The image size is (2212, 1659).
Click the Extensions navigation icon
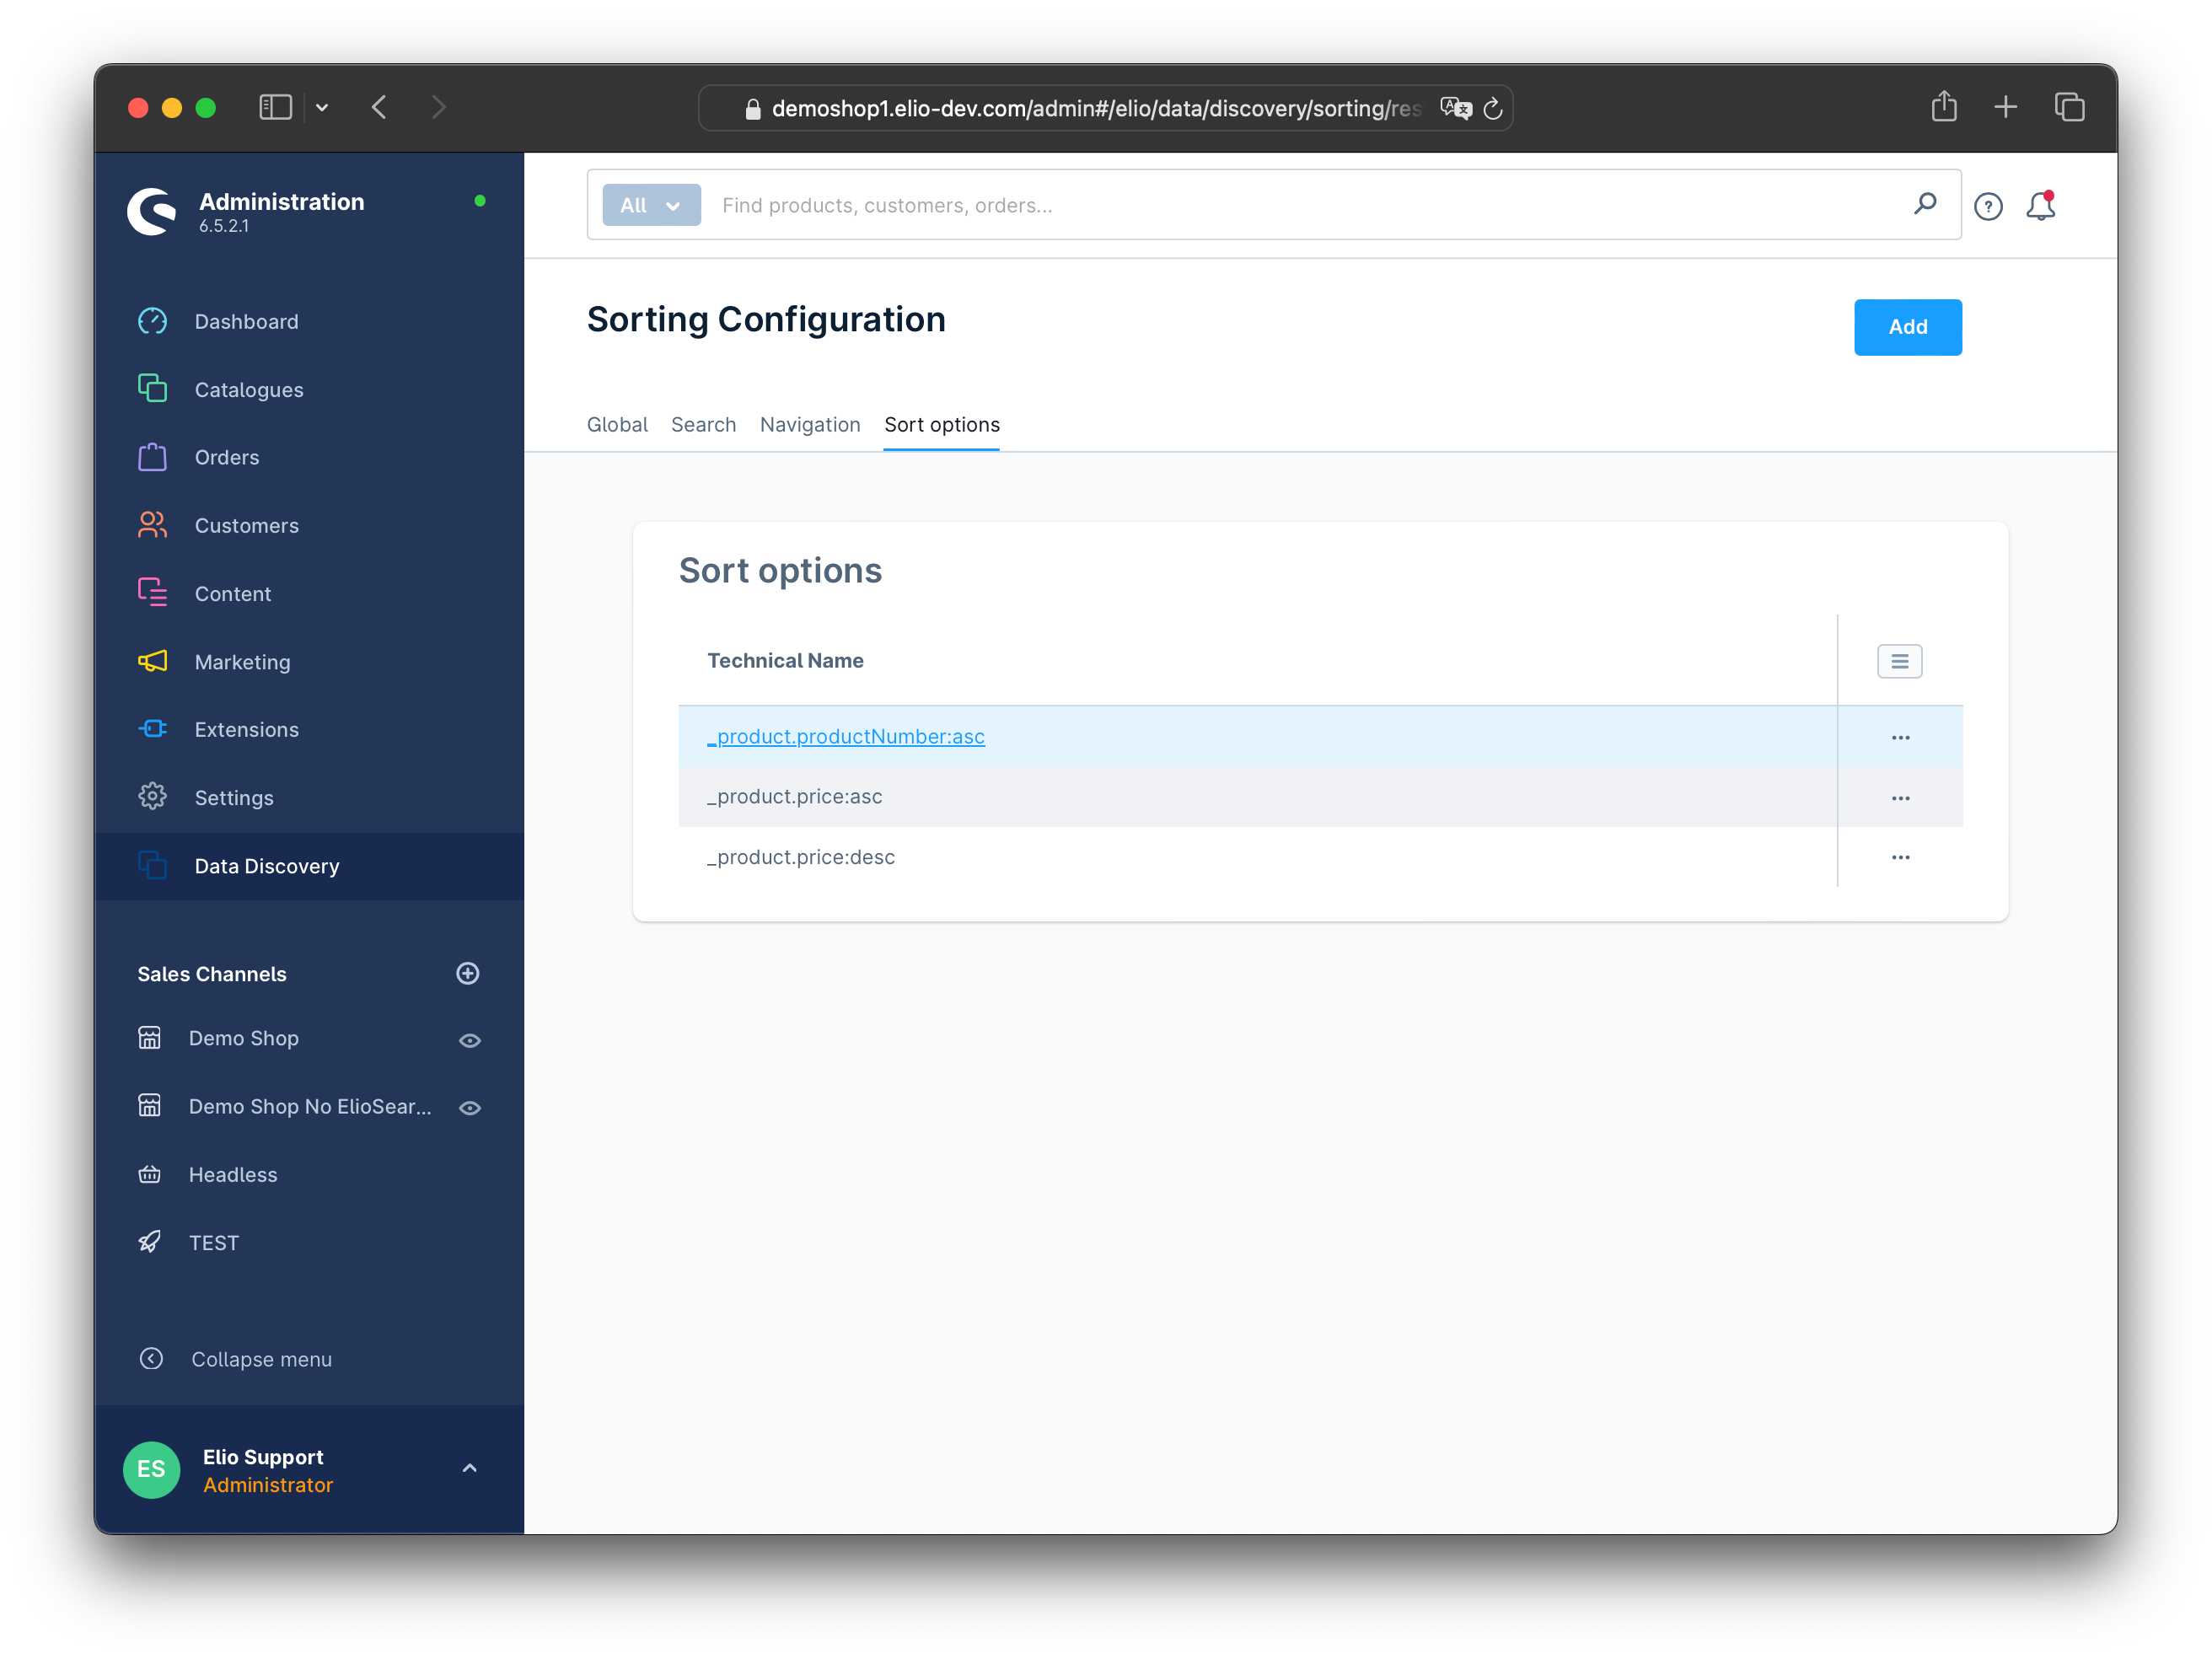[x=155, y=728]
